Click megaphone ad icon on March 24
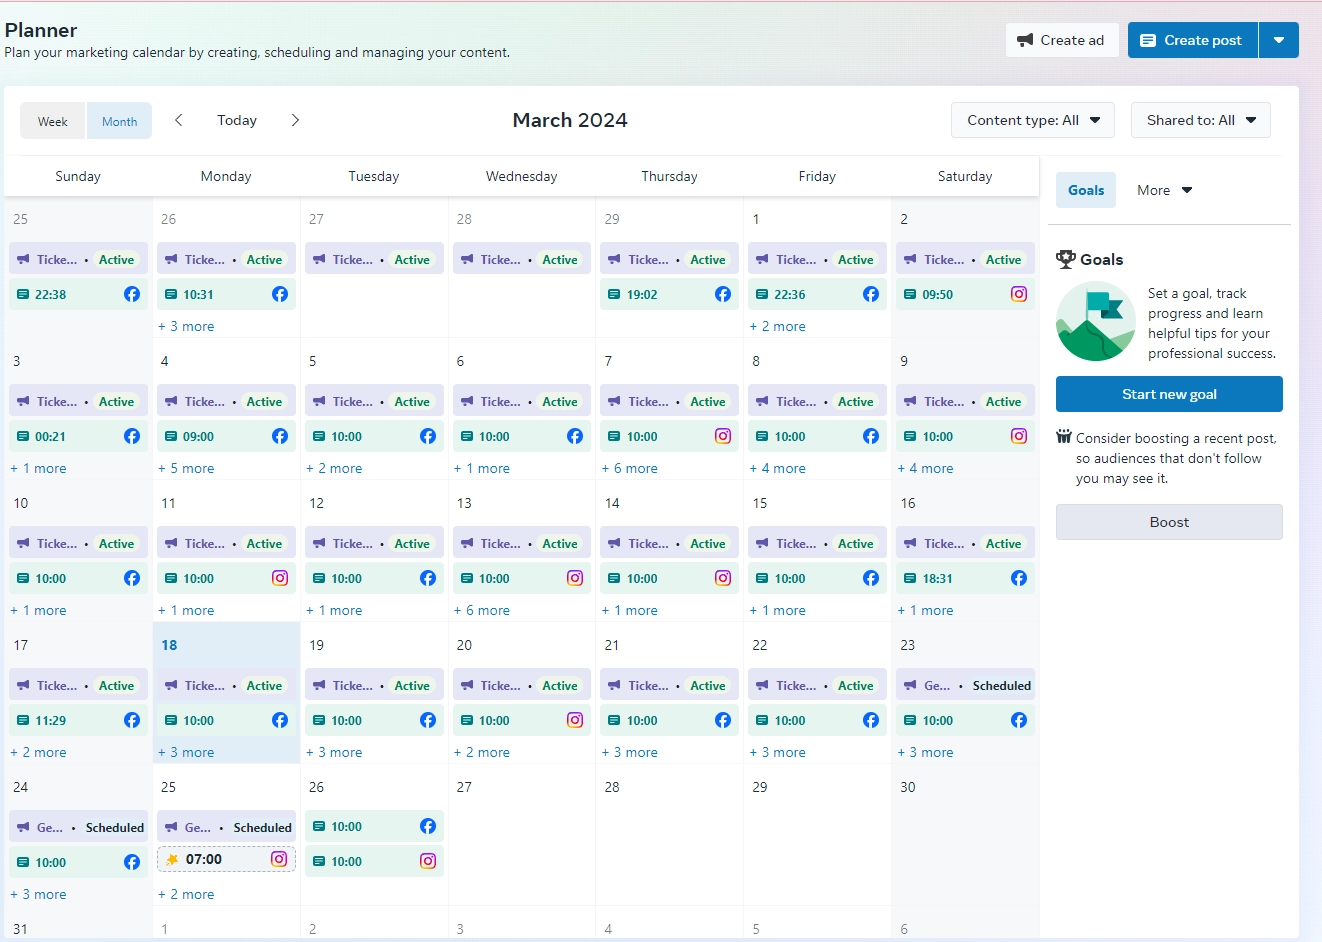This screenshot has height=942, width=1322. pyautogui.click(x=23, y=827)
